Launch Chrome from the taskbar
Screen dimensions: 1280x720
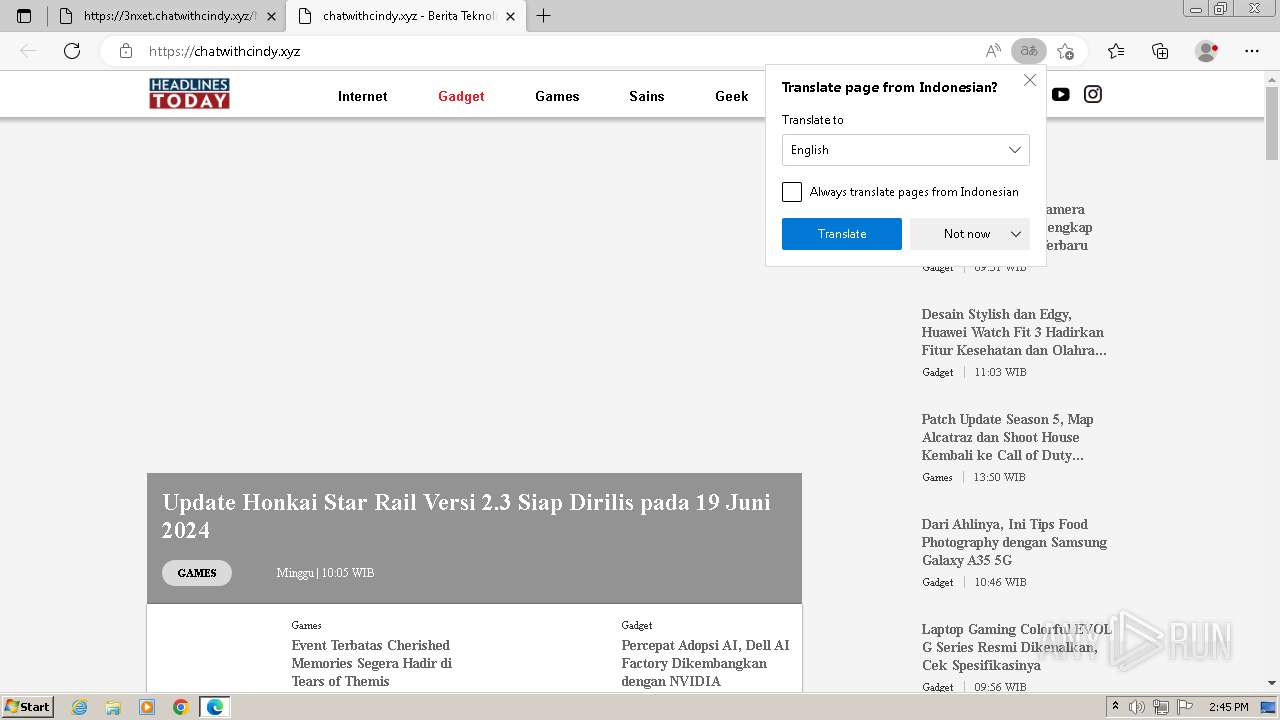click(181, 707)
